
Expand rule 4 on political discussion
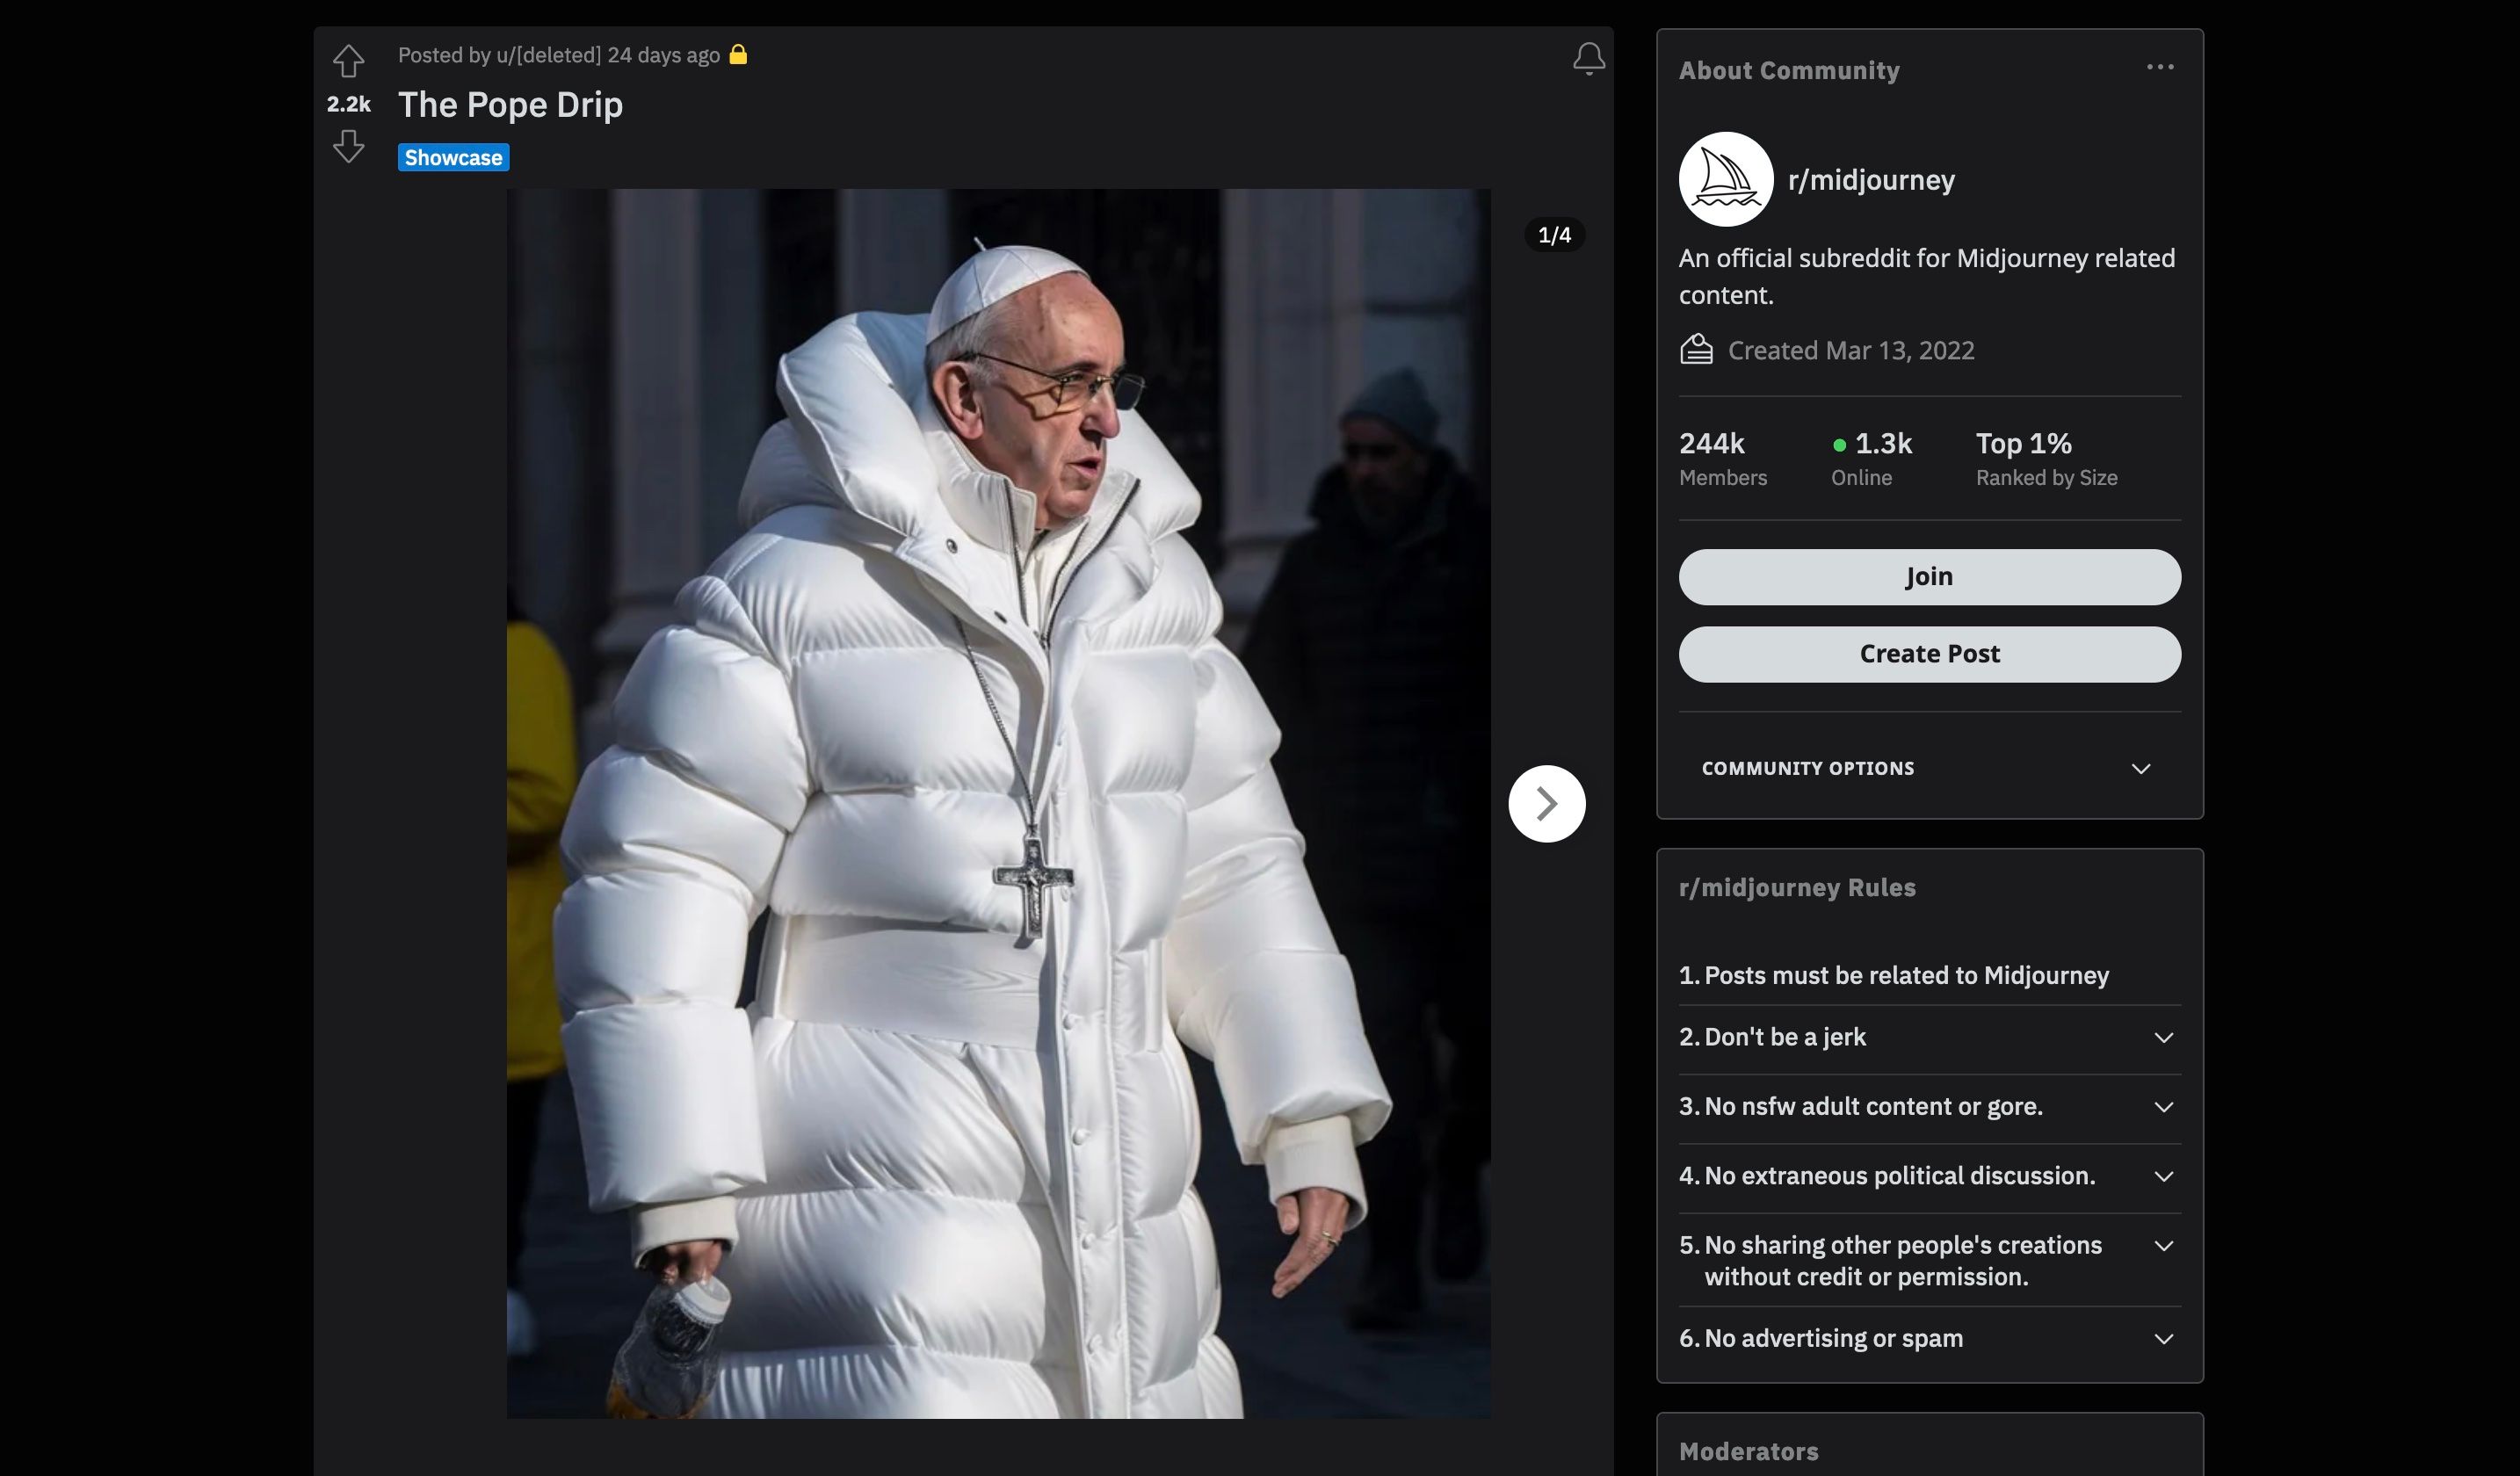tap(2163, 1176)
